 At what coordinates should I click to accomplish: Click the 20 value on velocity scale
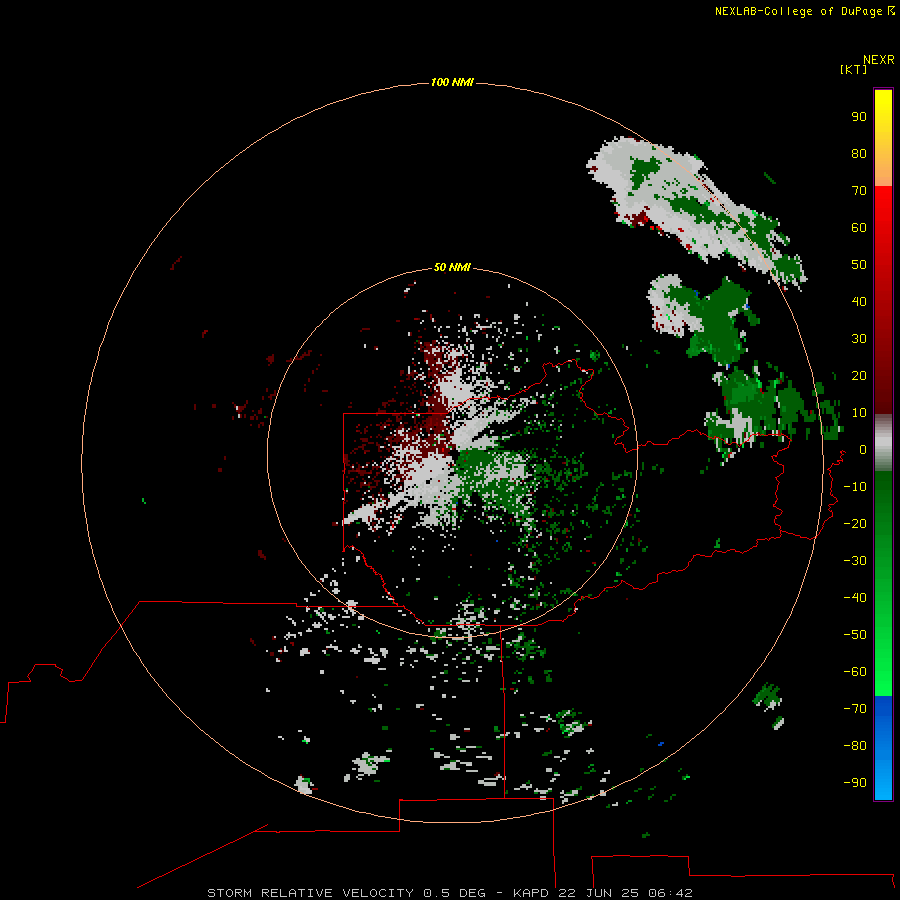click(x=859, y=375)
